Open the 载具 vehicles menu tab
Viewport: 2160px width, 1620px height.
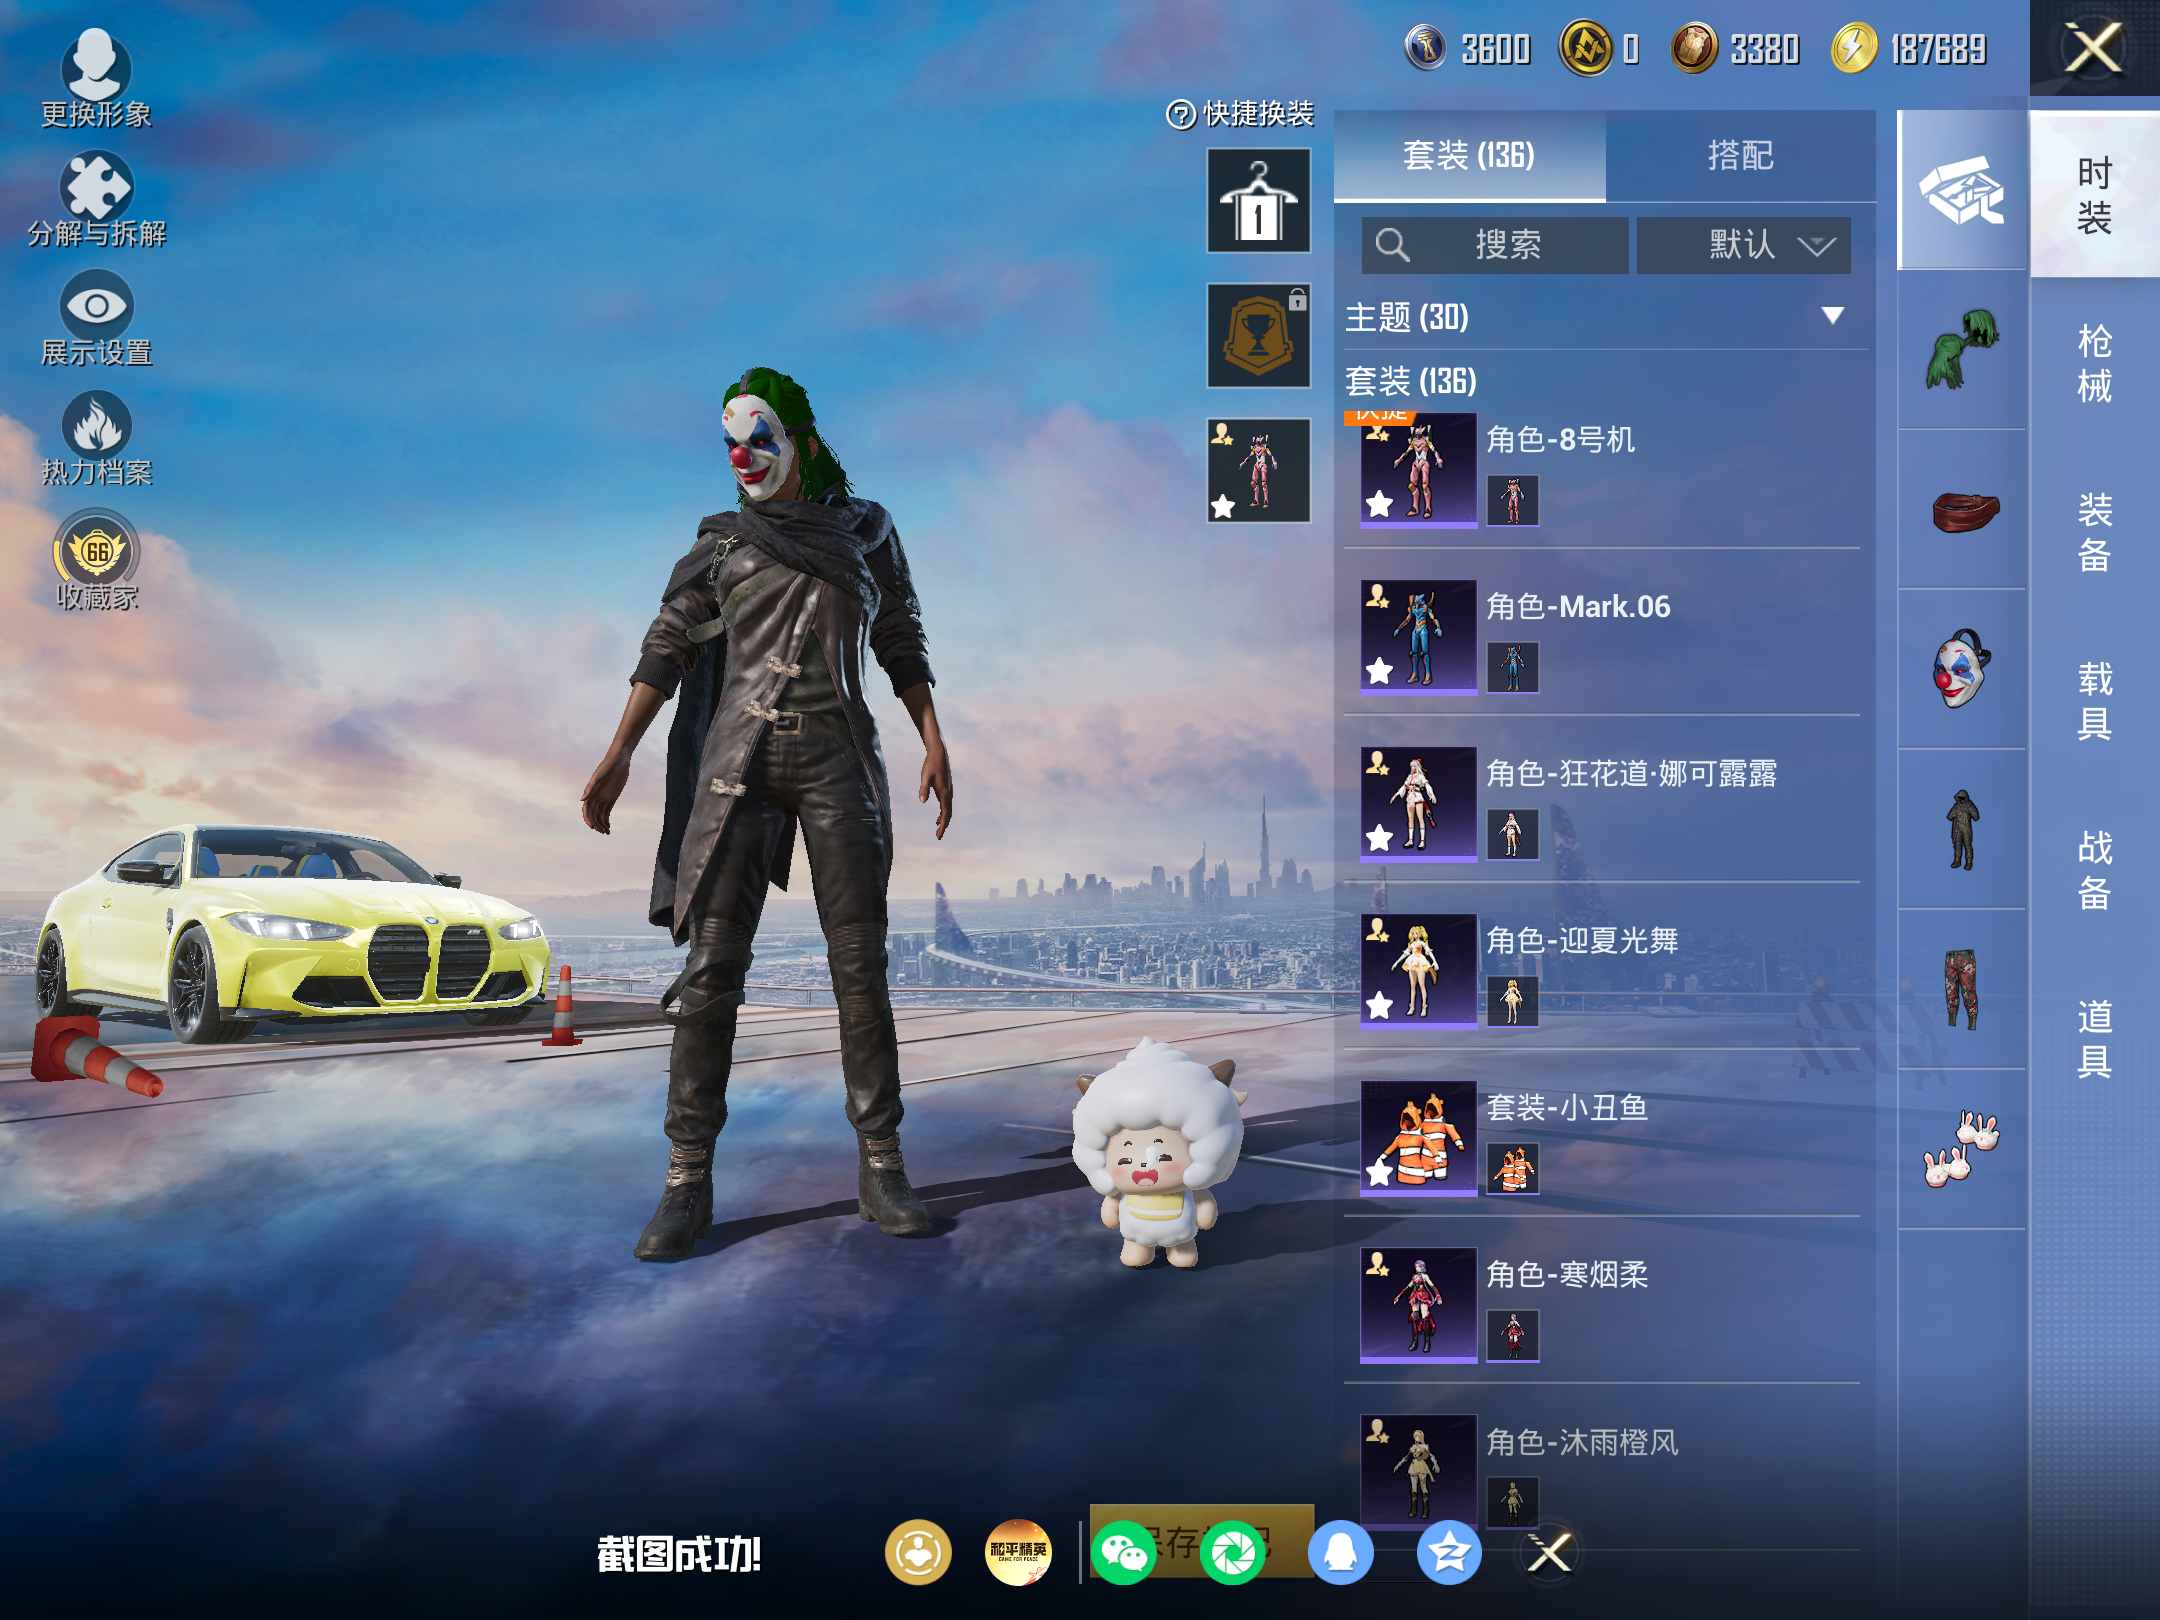(x=2095, y=701)
